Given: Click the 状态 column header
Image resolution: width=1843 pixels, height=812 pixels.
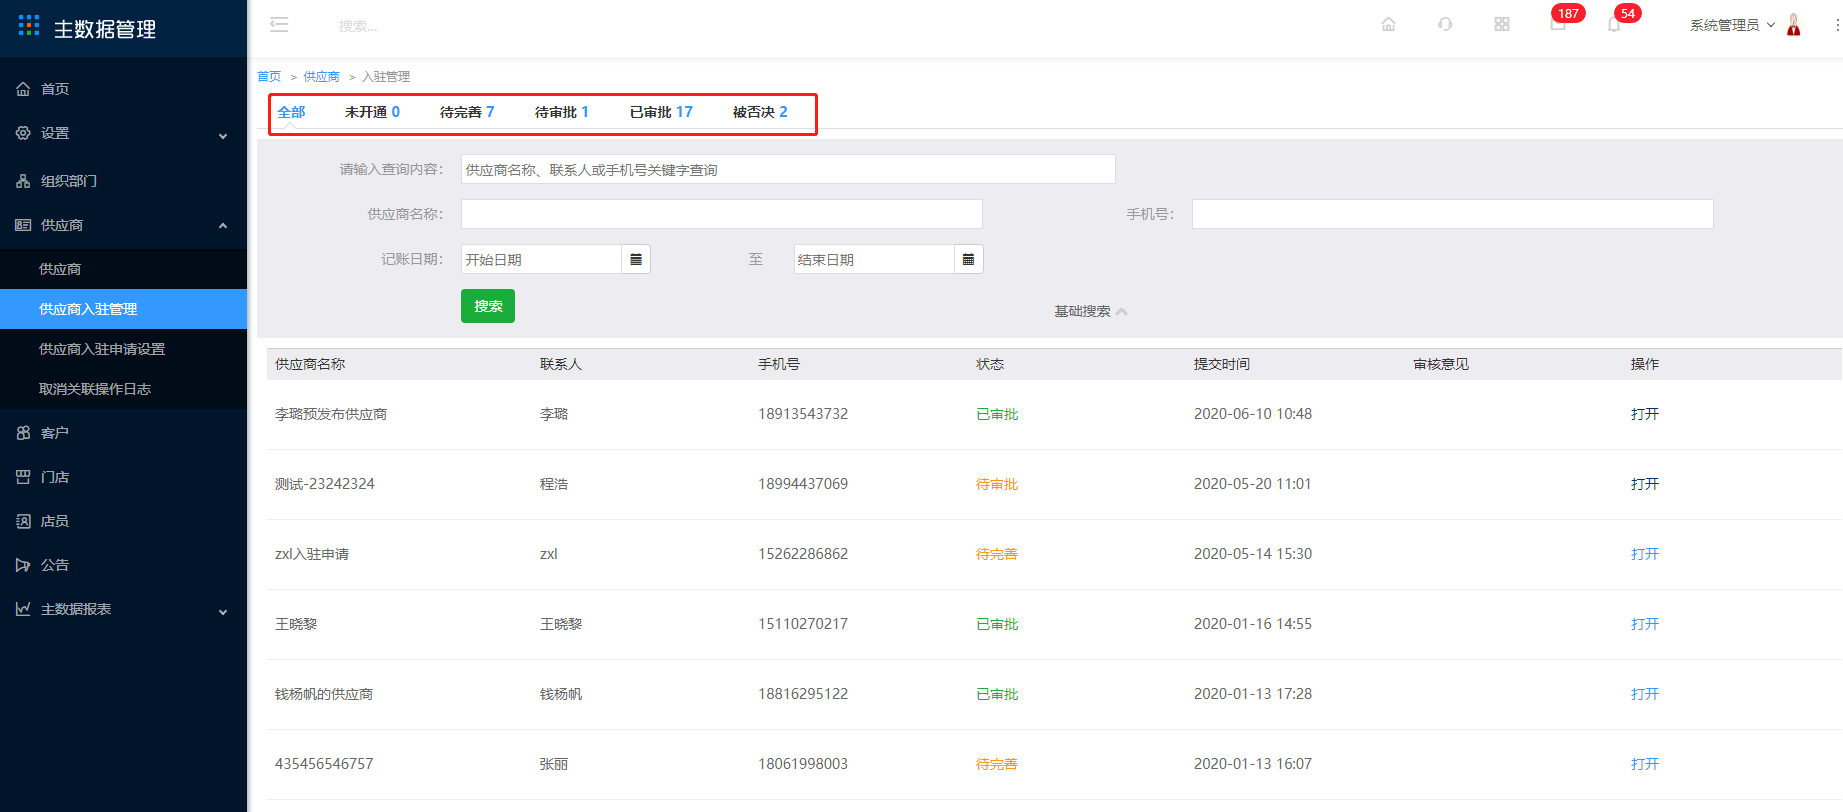Looking at the screenshot, I should 990,364.
